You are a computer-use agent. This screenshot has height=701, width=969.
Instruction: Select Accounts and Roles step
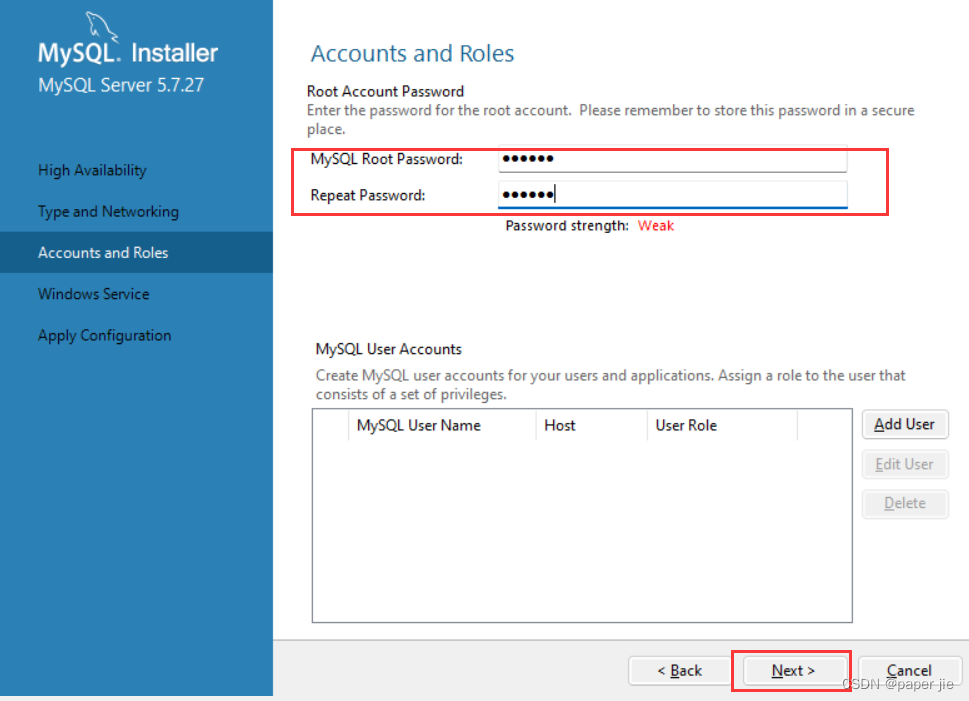tap(136, 252)
